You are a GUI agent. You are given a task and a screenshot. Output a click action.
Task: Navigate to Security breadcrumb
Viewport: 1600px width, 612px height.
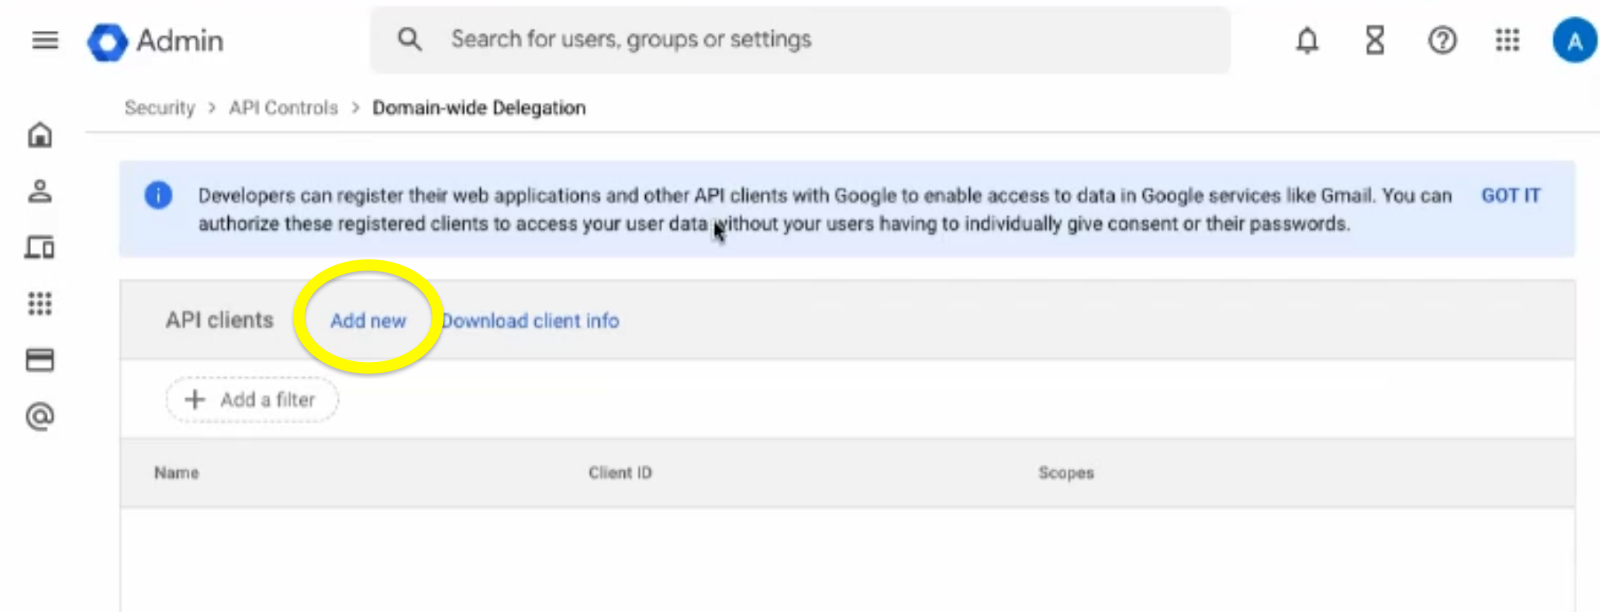pyautogui.click(x=159, y=108)
